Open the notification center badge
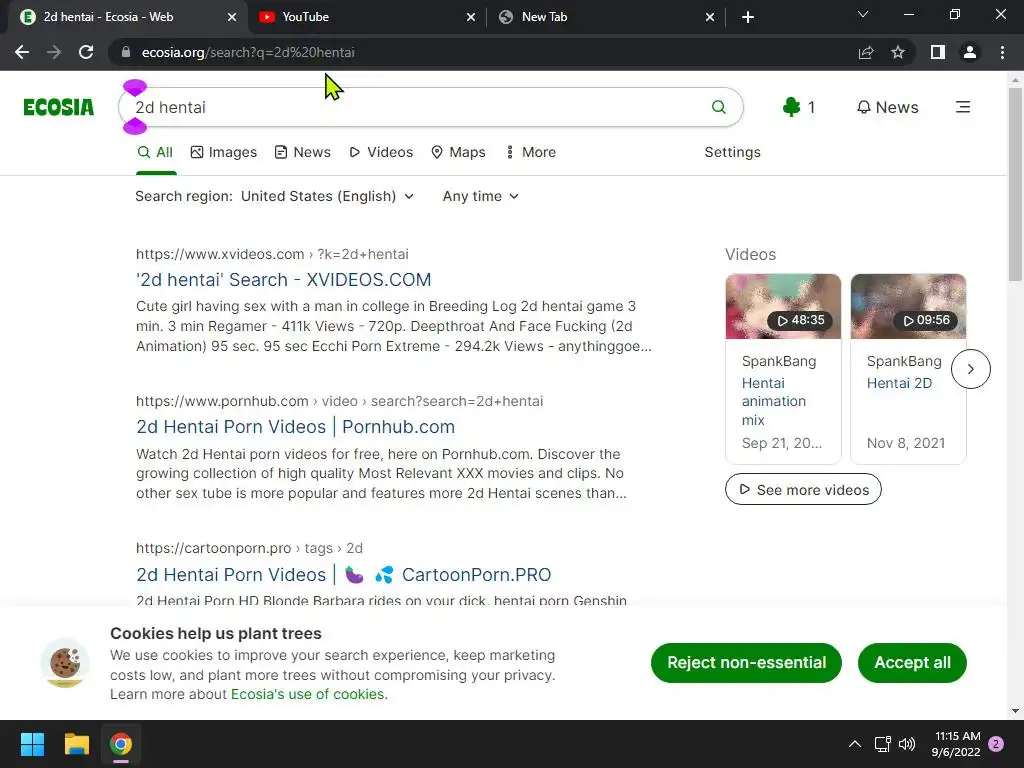The image size is (1024, 768). pyautogui.click(x=996, y=744)
